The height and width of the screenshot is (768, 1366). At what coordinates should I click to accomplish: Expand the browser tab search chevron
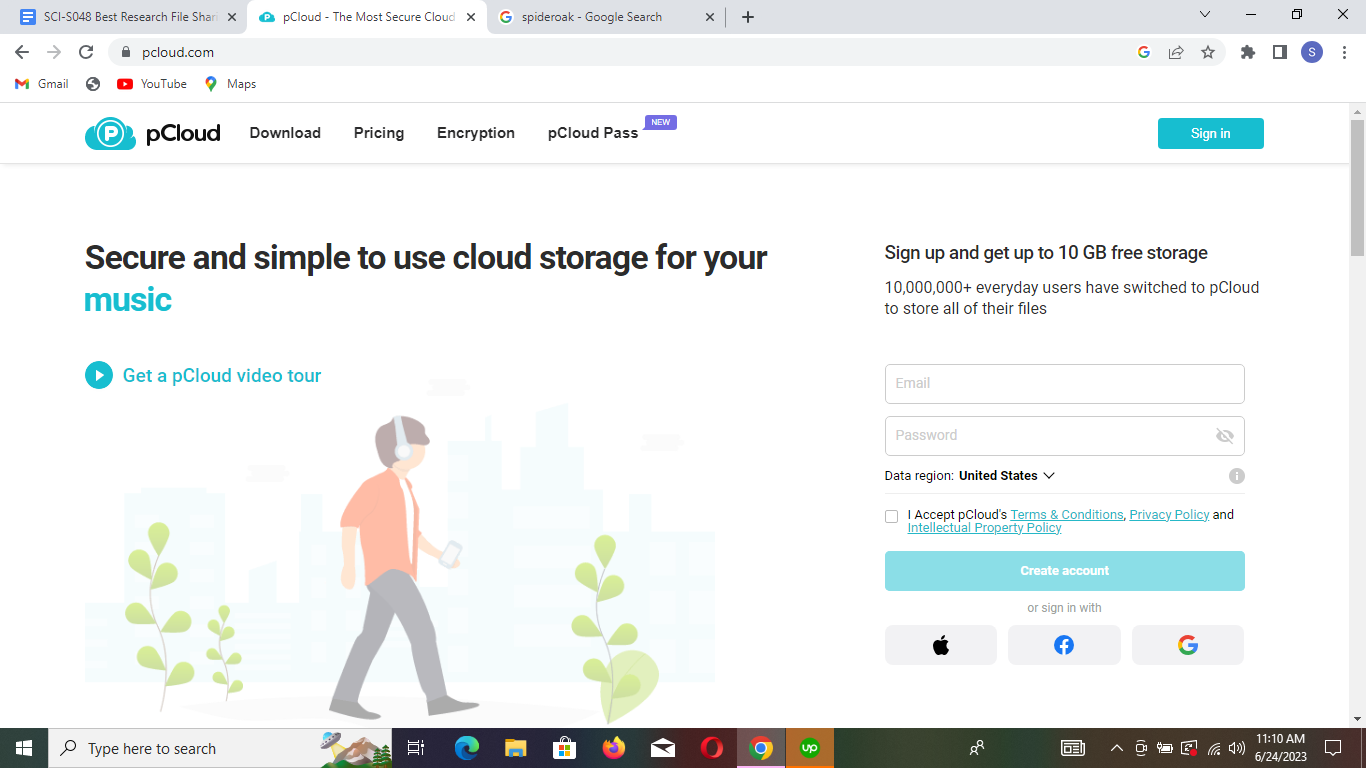(1204, 16)
